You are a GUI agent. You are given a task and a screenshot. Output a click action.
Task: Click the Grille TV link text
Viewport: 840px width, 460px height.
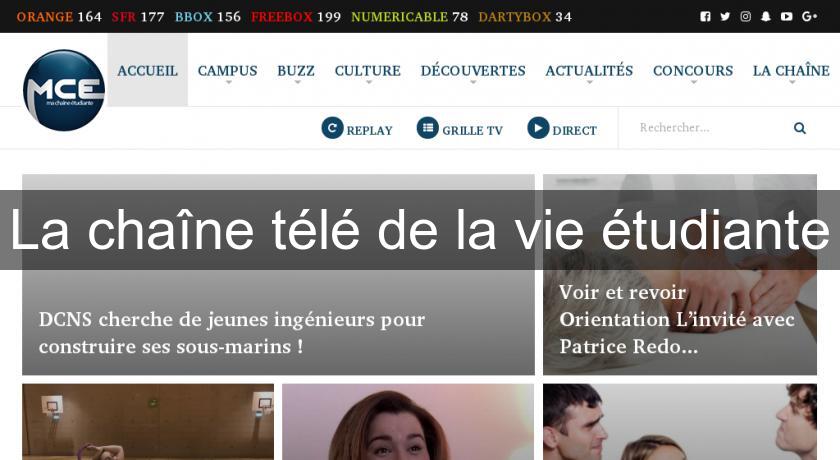[x=472, y=131]
